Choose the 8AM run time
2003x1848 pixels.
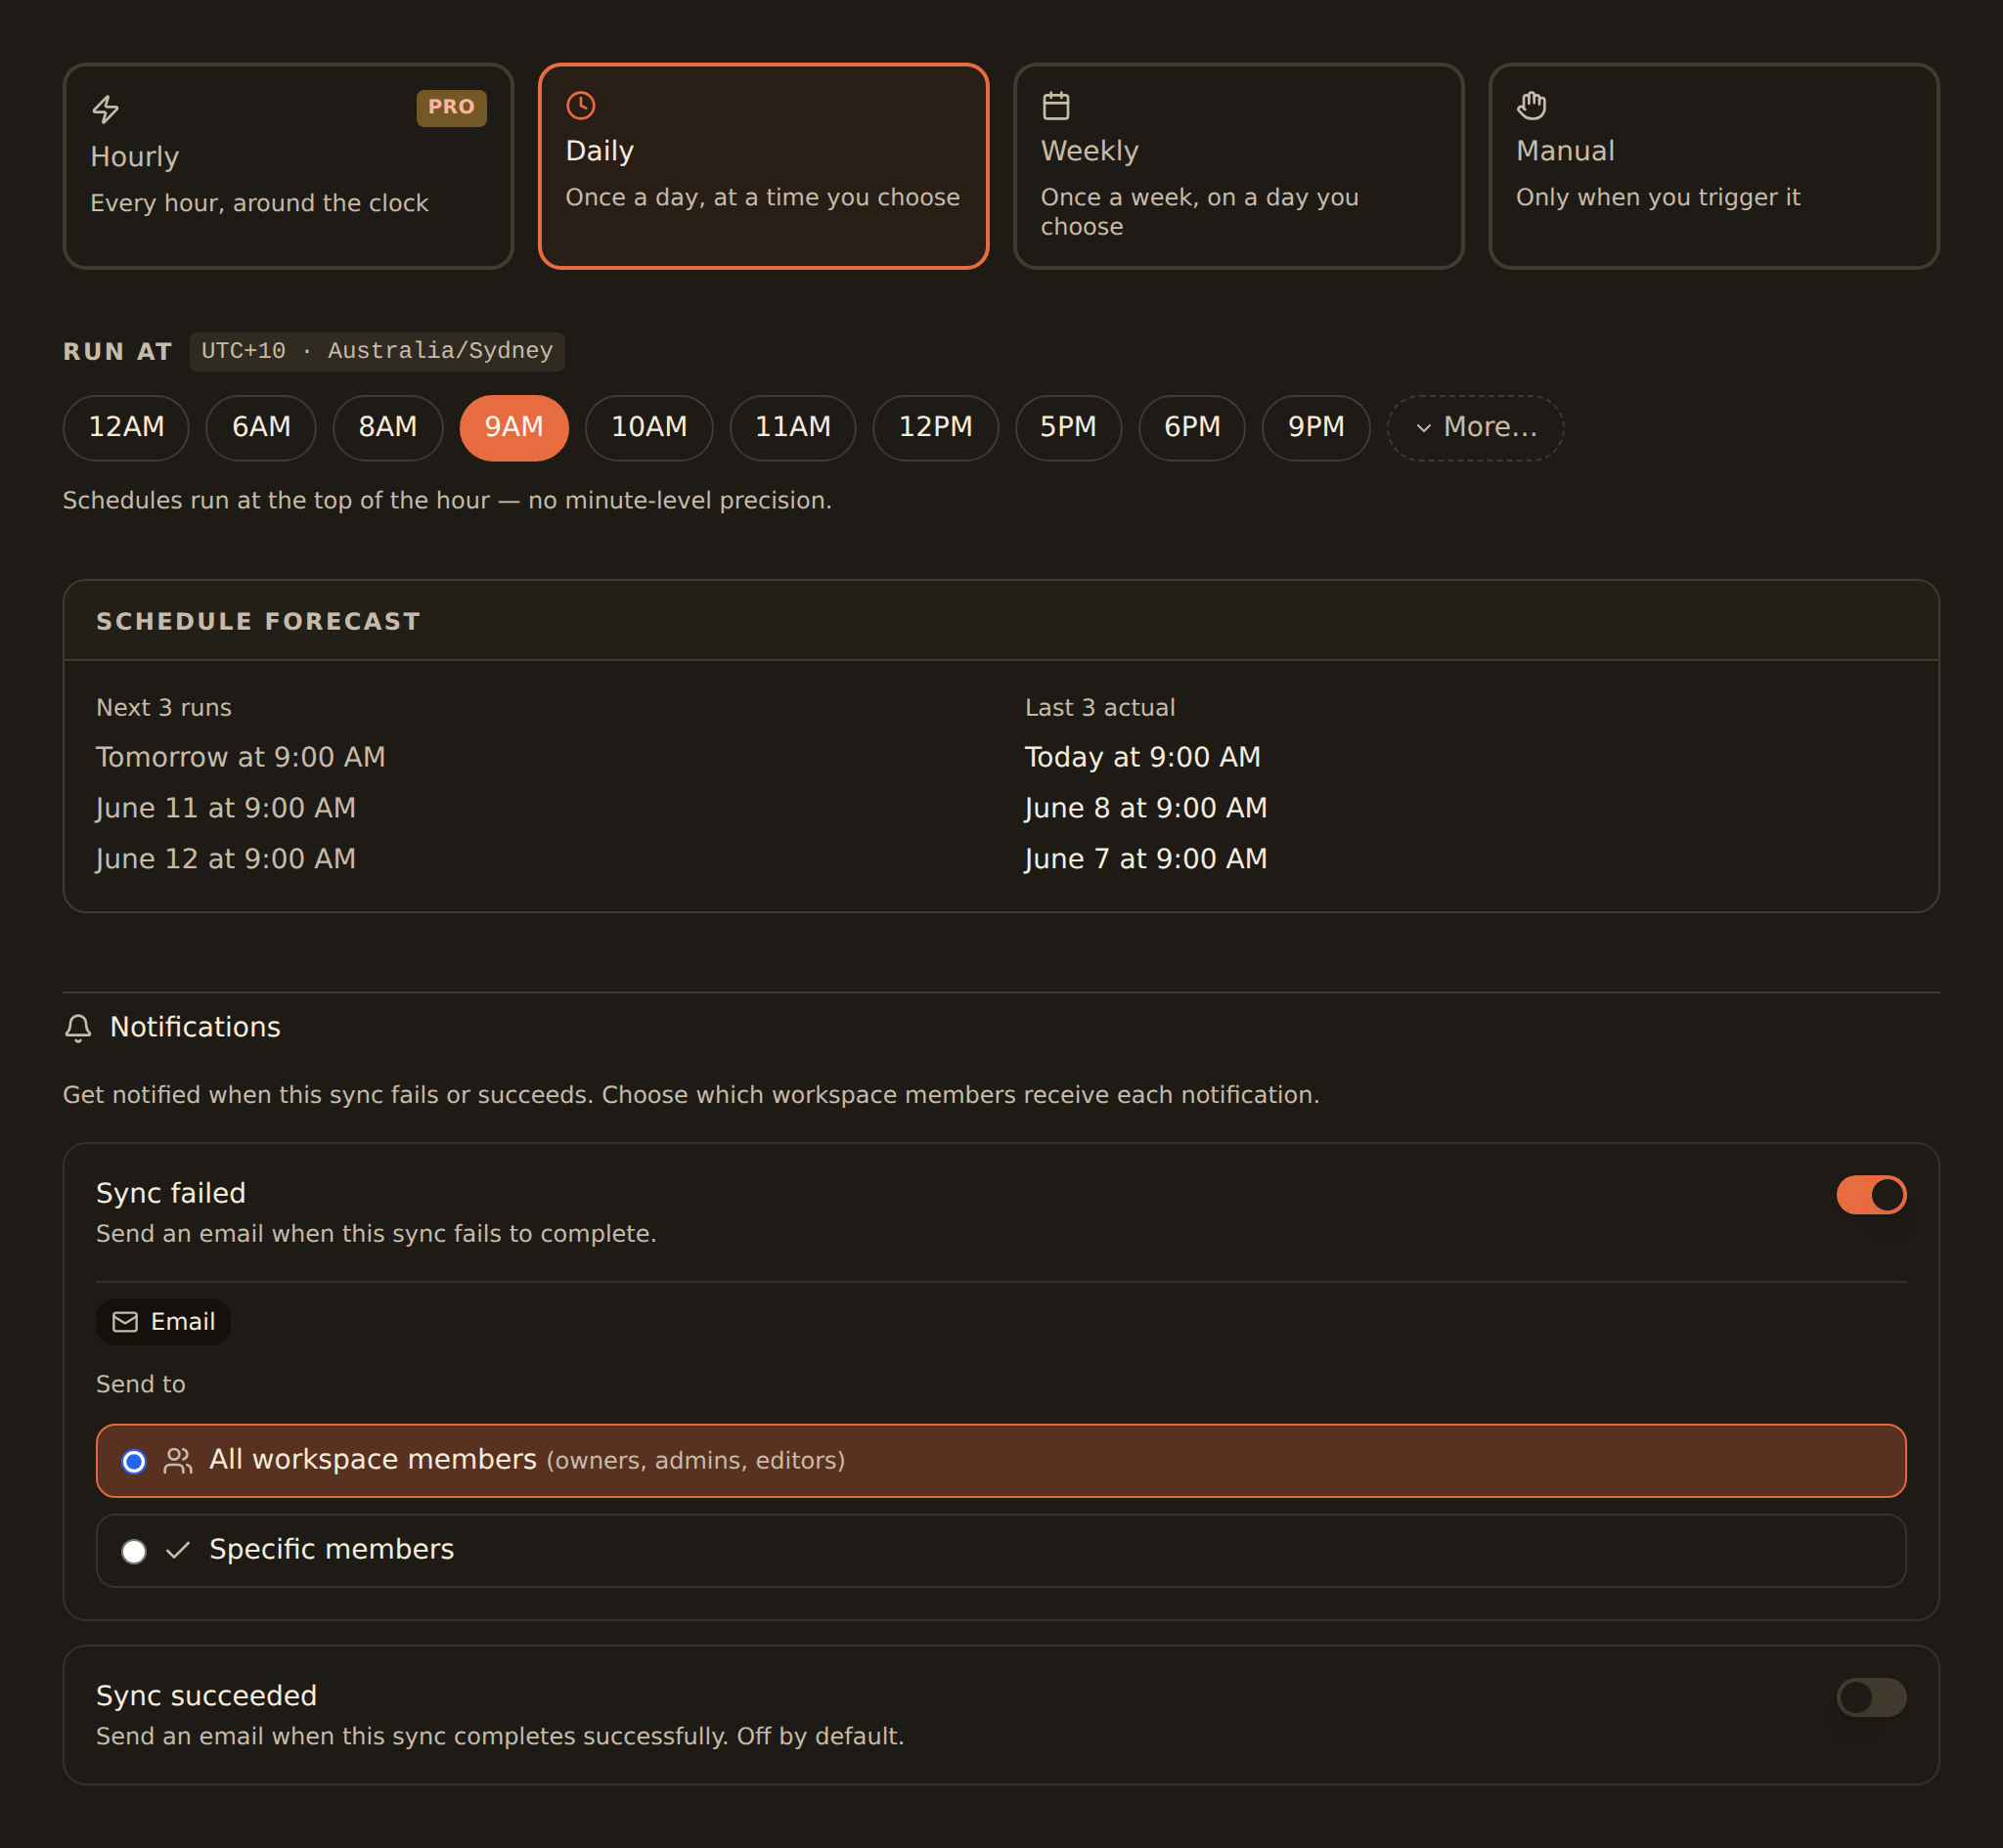coord(388,427)
